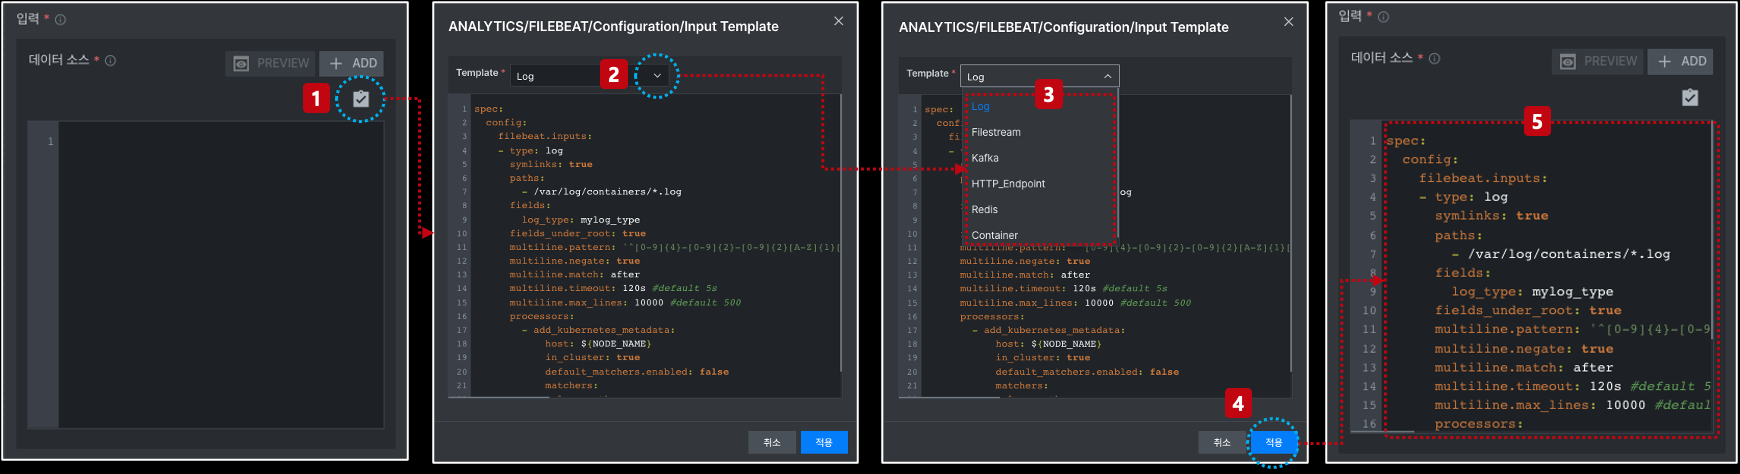The image size is (1740, 474).
Task: Click the clipboard template icon in left panel
Action: click(361, 99)
